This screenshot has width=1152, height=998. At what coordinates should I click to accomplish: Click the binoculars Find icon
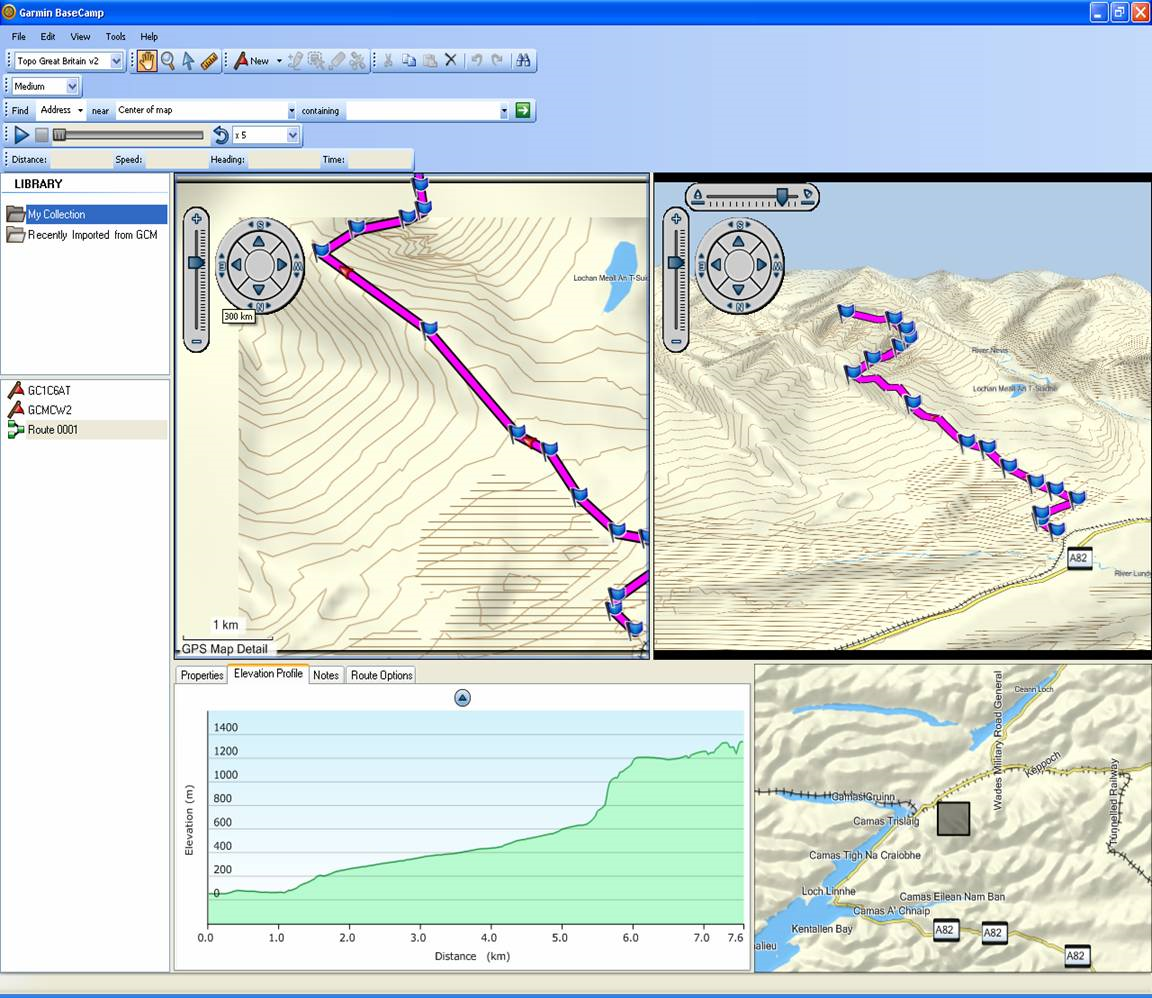click(523, 61)
